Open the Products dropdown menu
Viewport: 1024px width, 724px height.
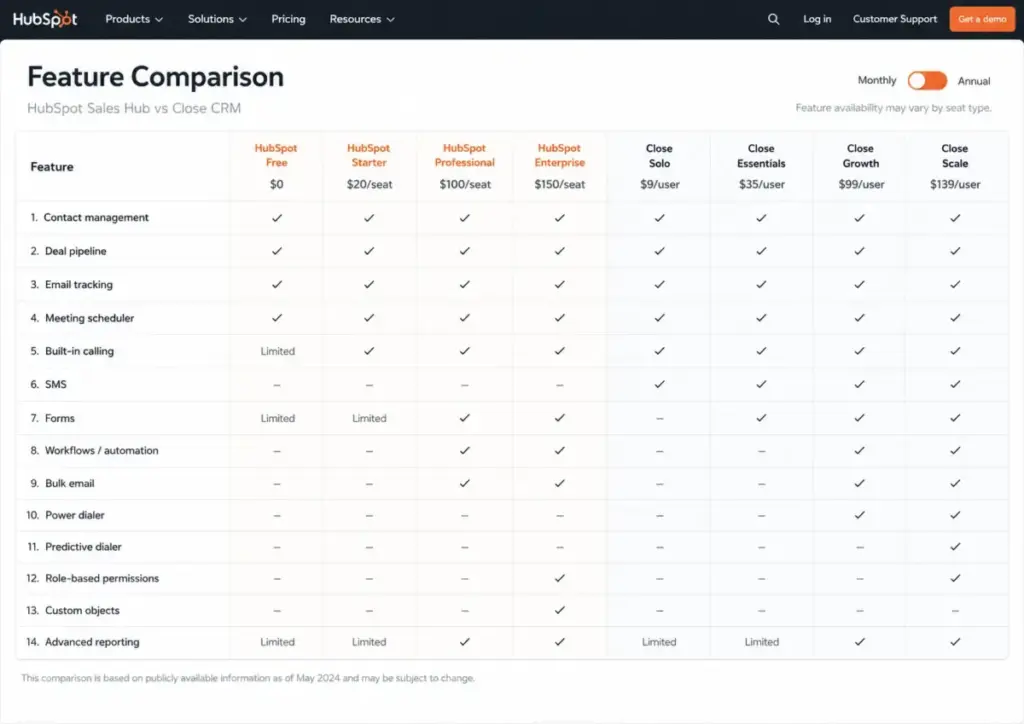[x=134, y=19]
